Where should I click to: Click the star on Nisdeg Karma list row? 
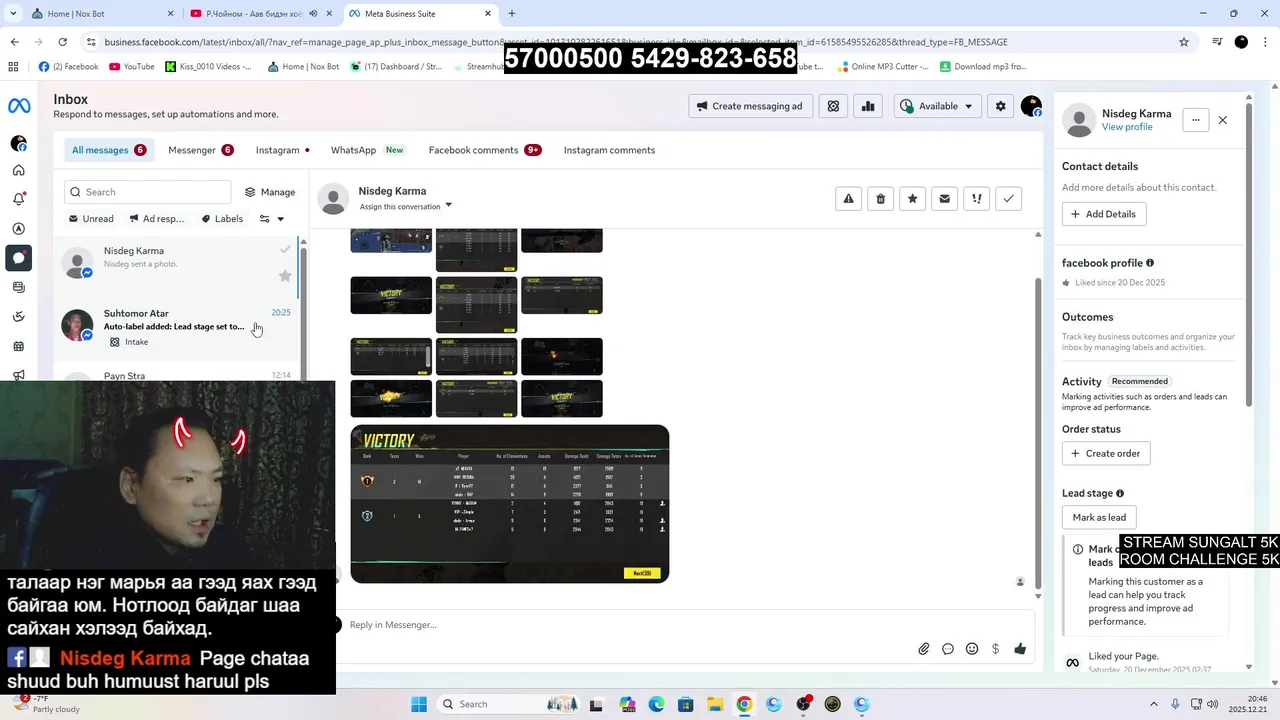pos(285,275)
